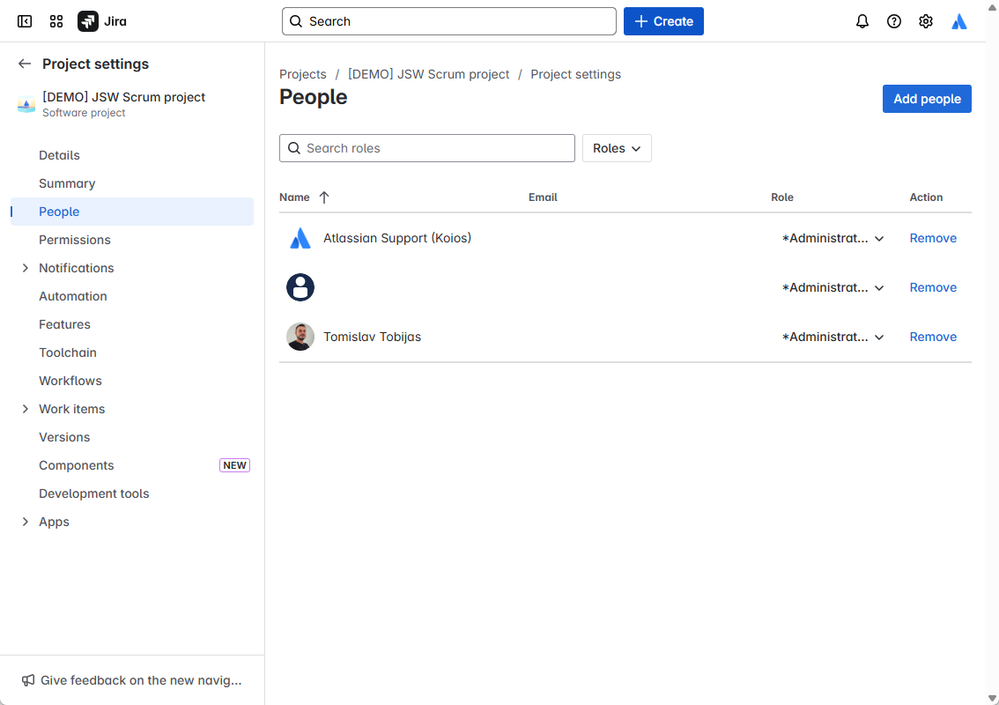Open the settings gear icon
The image size is (999, 705).
point(926,22)
